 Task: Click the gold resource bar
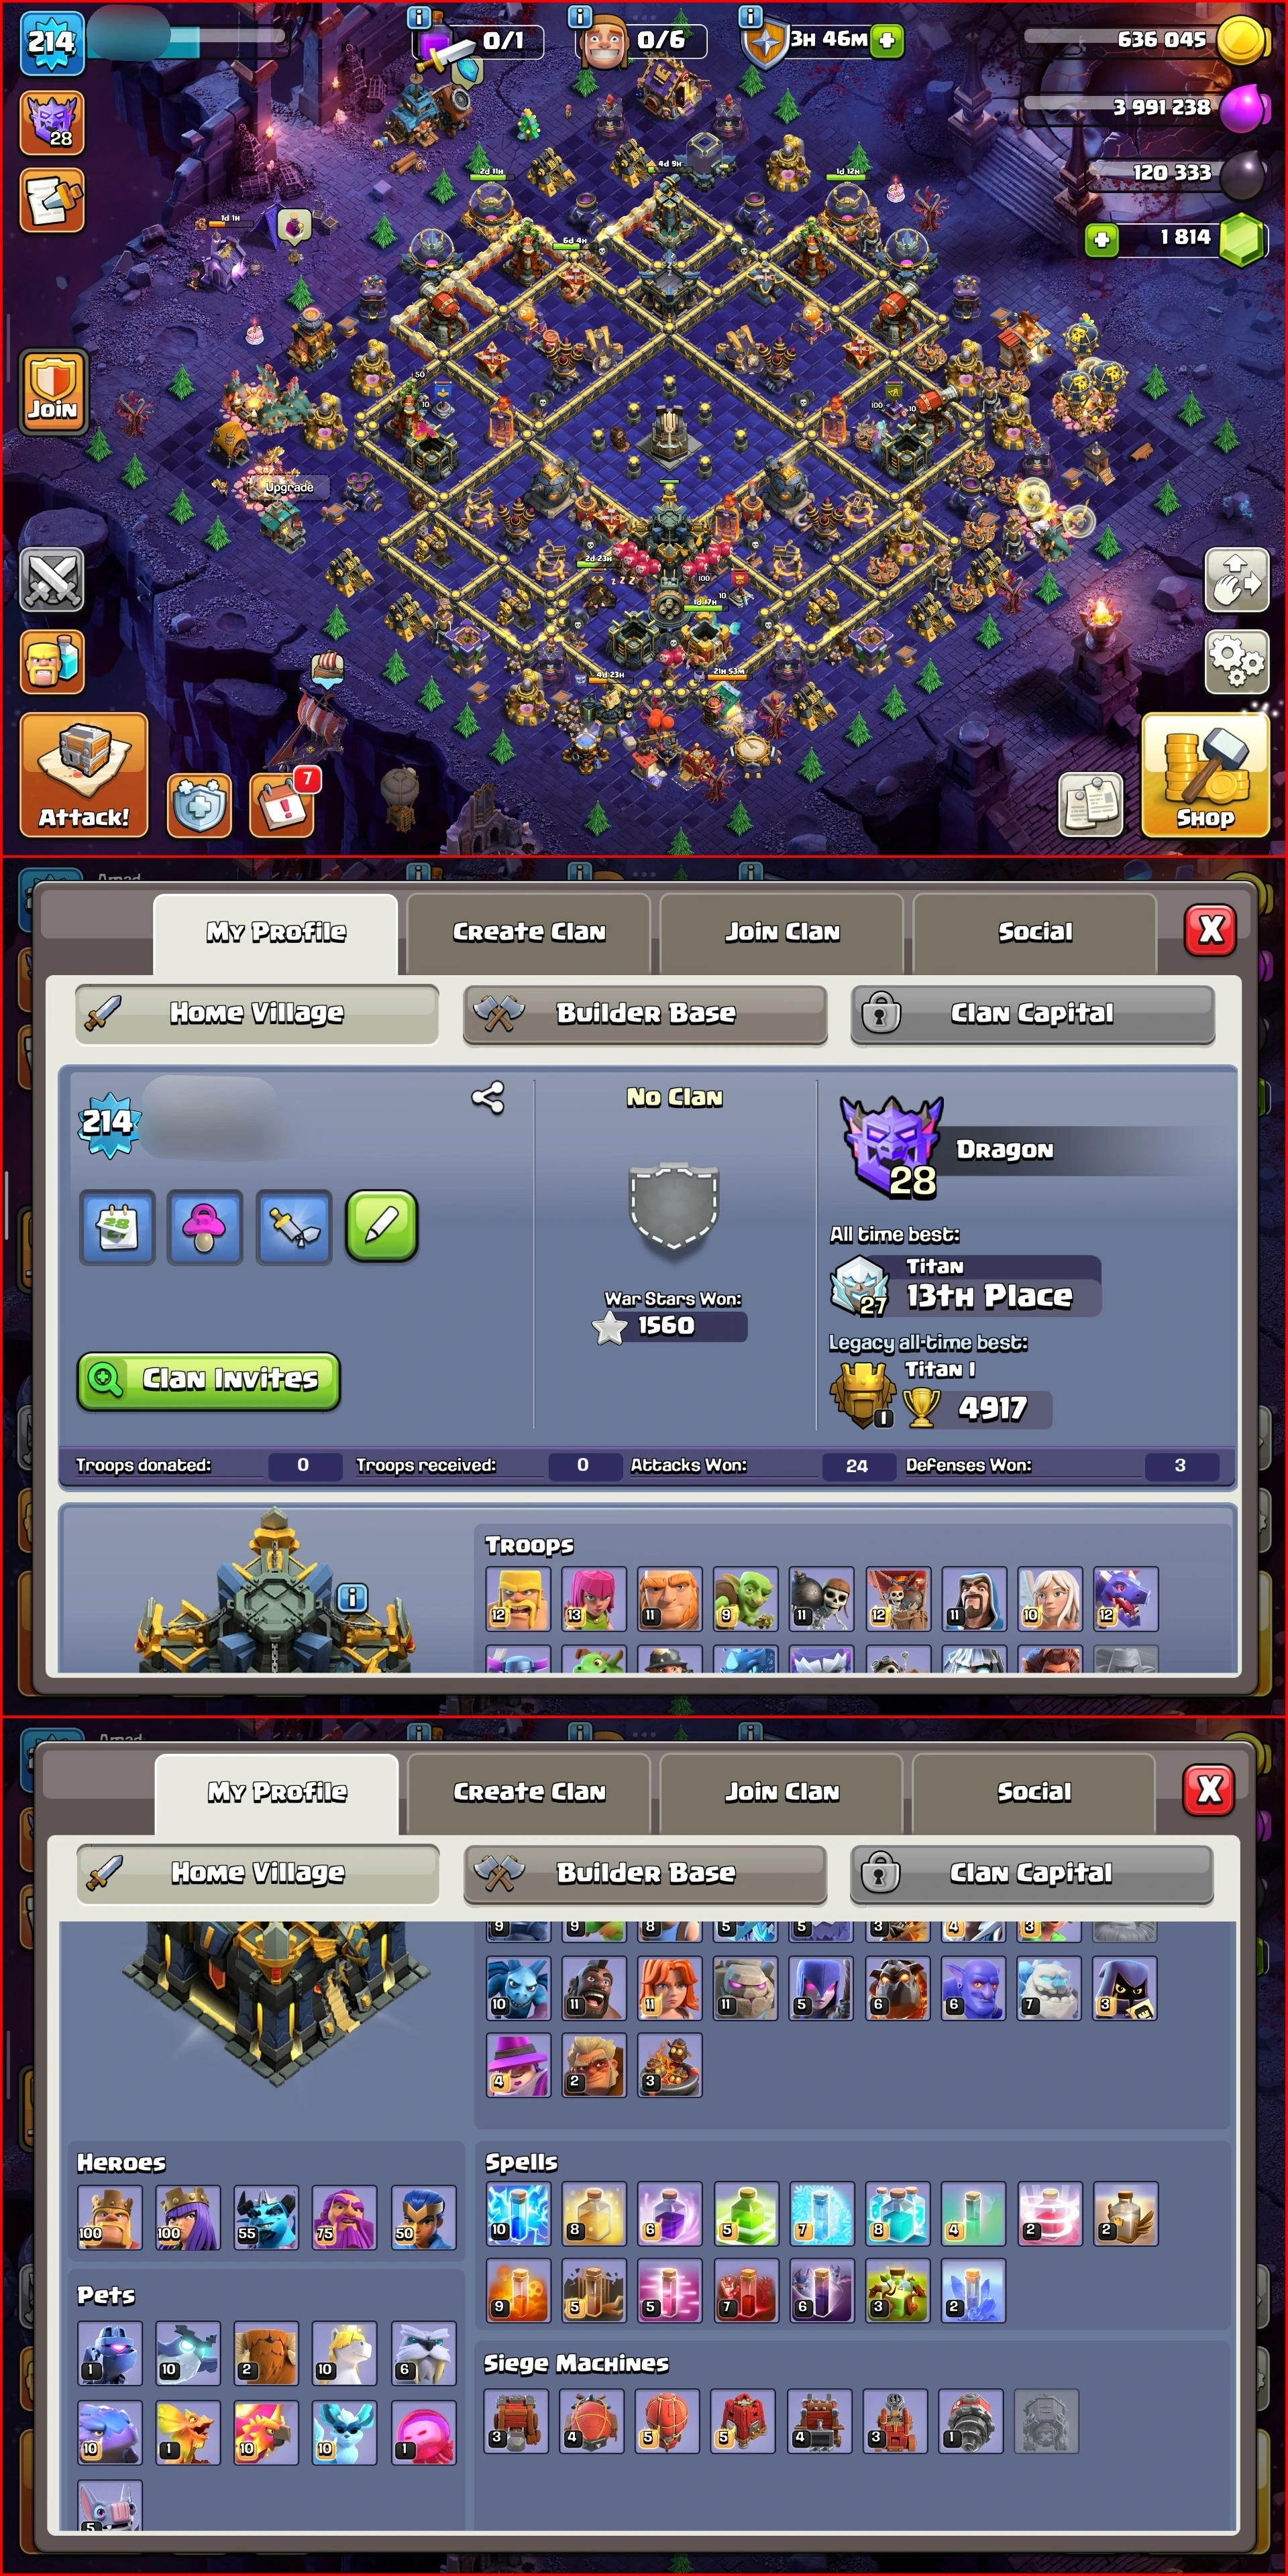tap(1145, 40)
